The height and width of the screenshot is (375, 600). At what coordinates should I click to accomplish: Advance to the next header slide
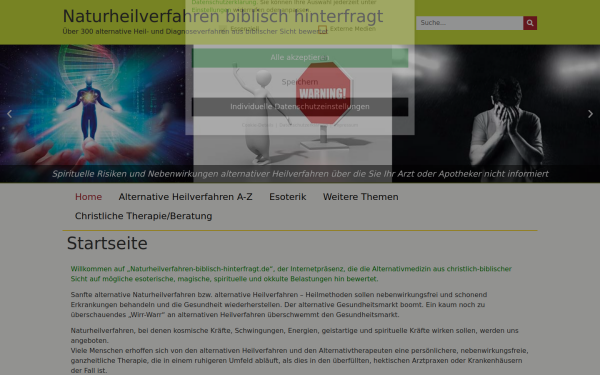coord(590,114)
